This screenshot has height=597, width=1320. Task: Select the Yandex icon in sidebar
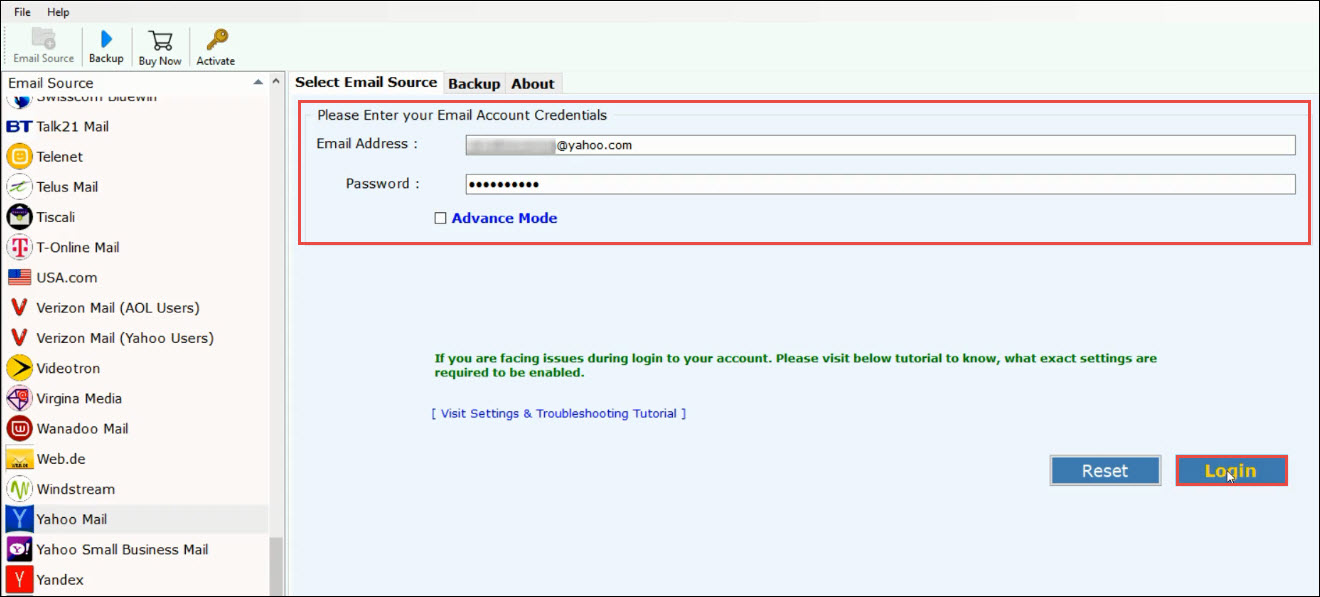point(19,579)
